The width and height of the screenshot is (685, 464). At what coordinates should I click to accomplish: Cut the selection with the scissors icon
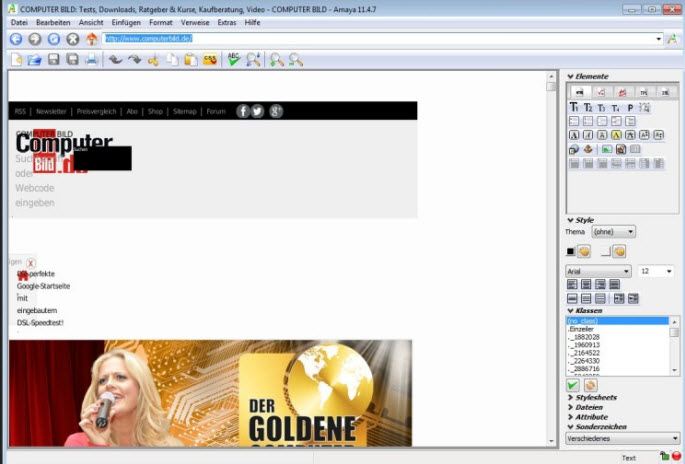point(153,60)
